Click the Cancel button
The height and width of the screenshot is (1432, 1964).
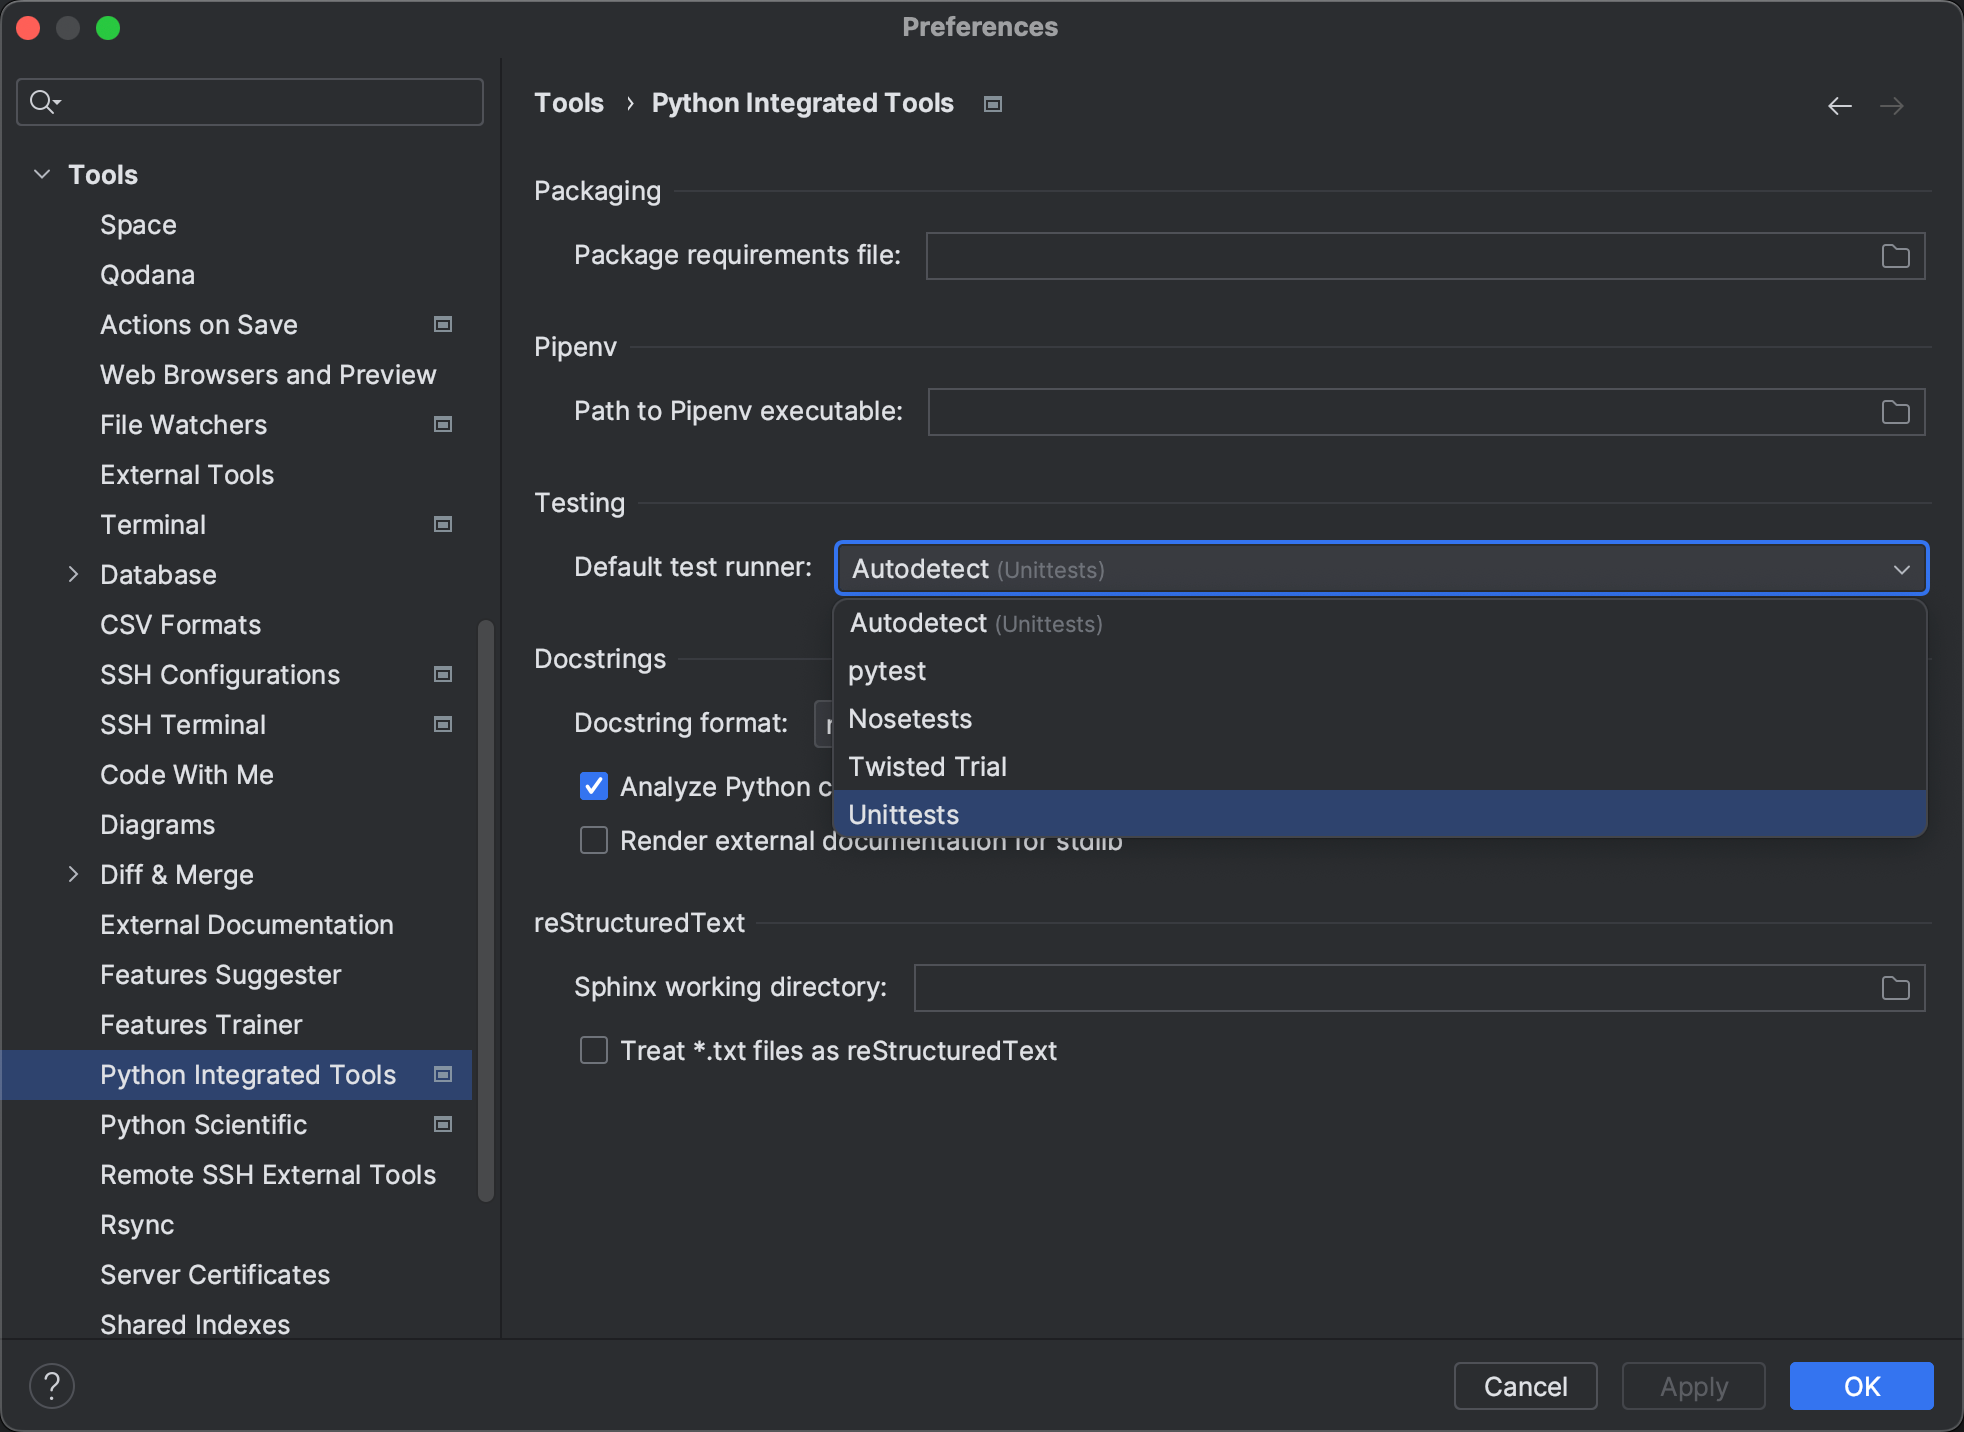click(1525, 1386)
